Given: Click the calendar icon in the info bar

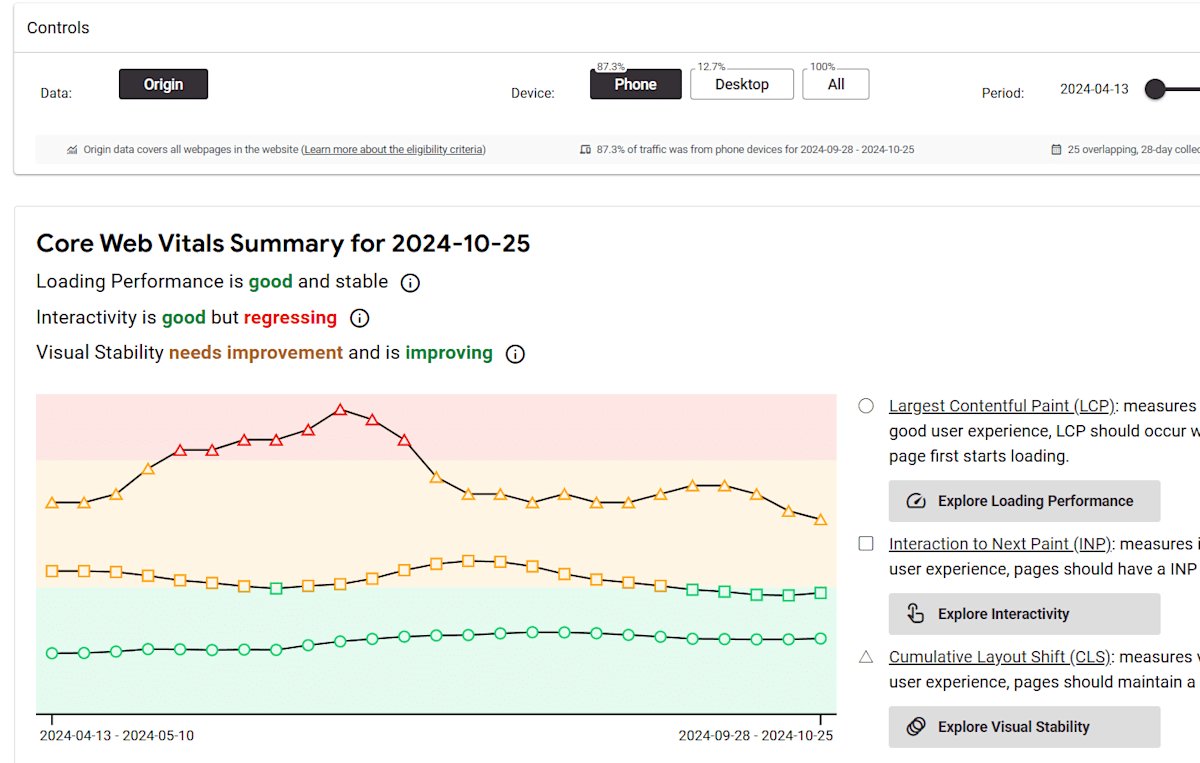Looking at the screenshot, I should click(1056, 150).
